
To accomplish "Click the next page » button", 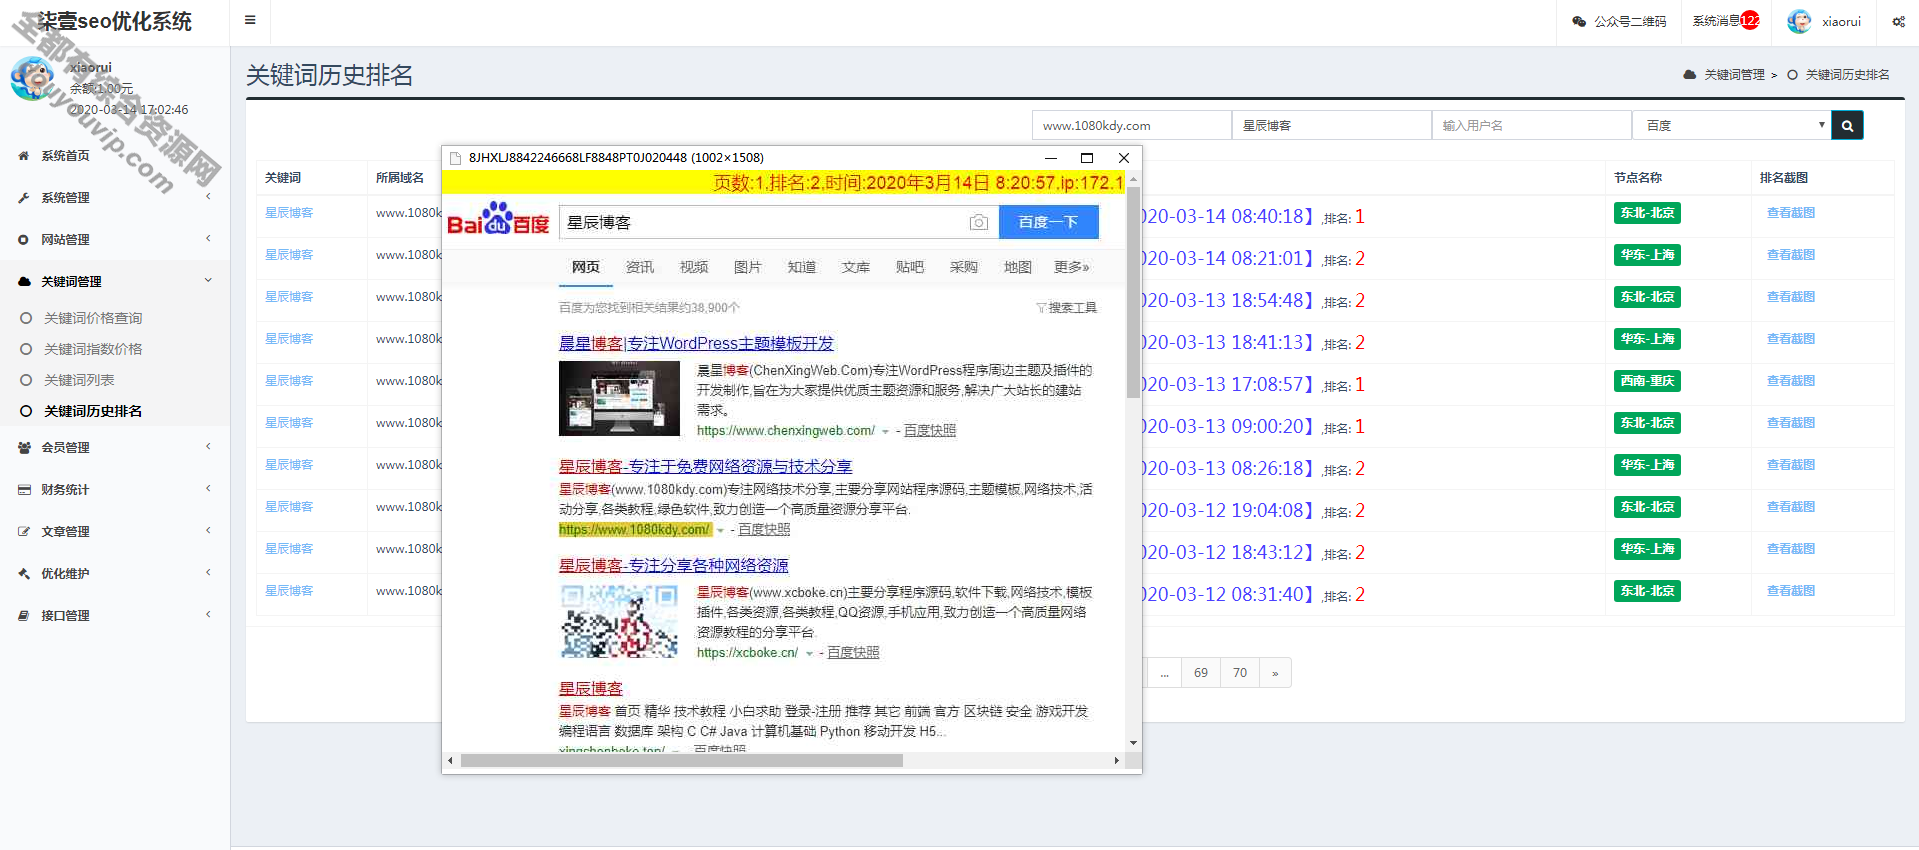I will pos(1275,673).
